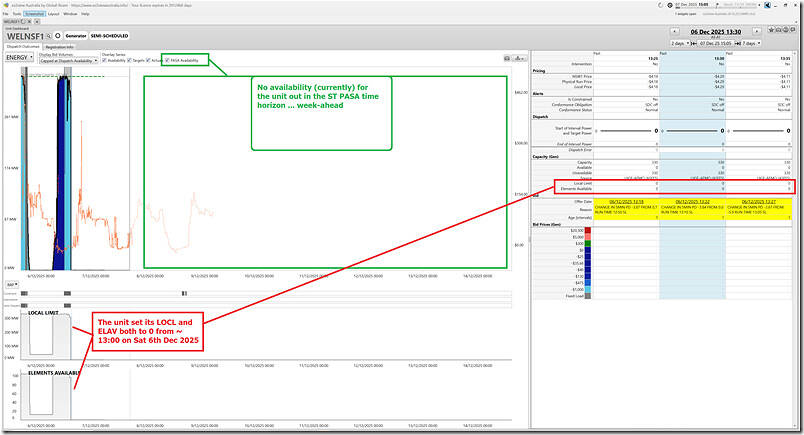Click the help icon in dashboard header
Screen dimensions: 804x435
pos(786,30)
